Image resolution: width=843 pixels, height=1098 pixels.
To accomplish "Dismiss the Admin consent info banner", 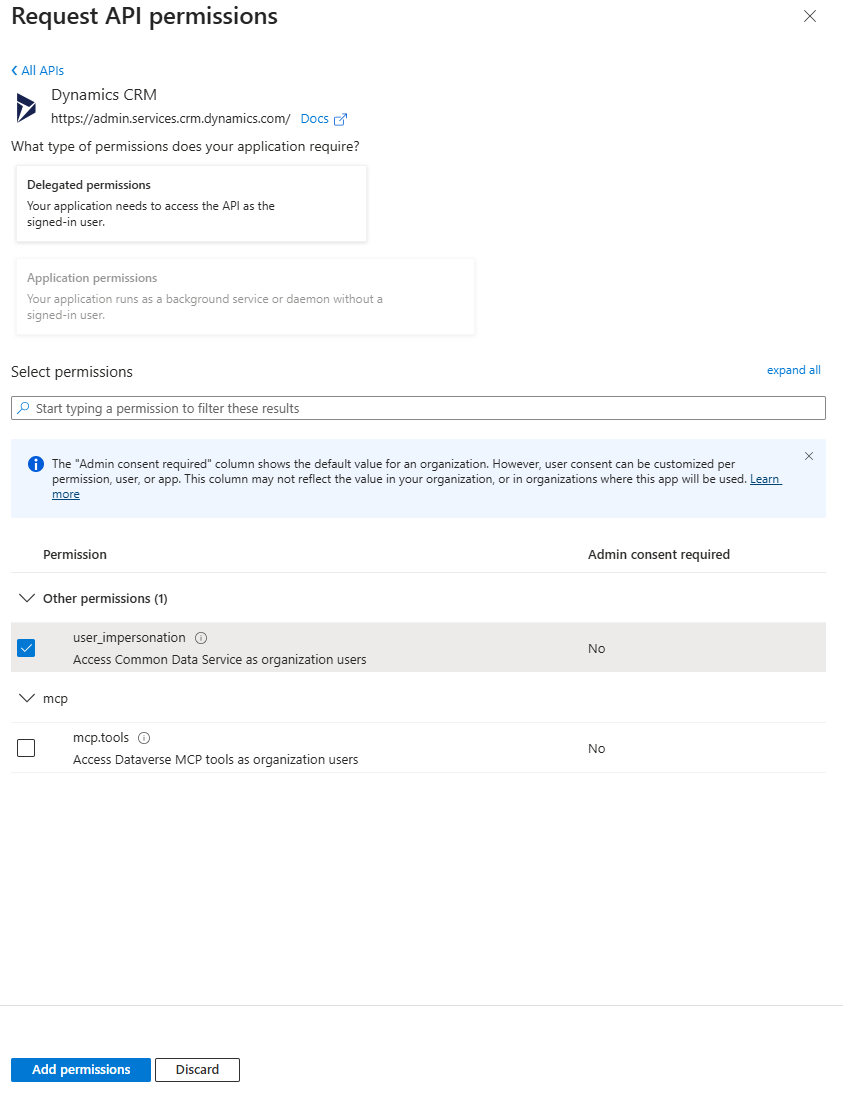I will 809,456.
